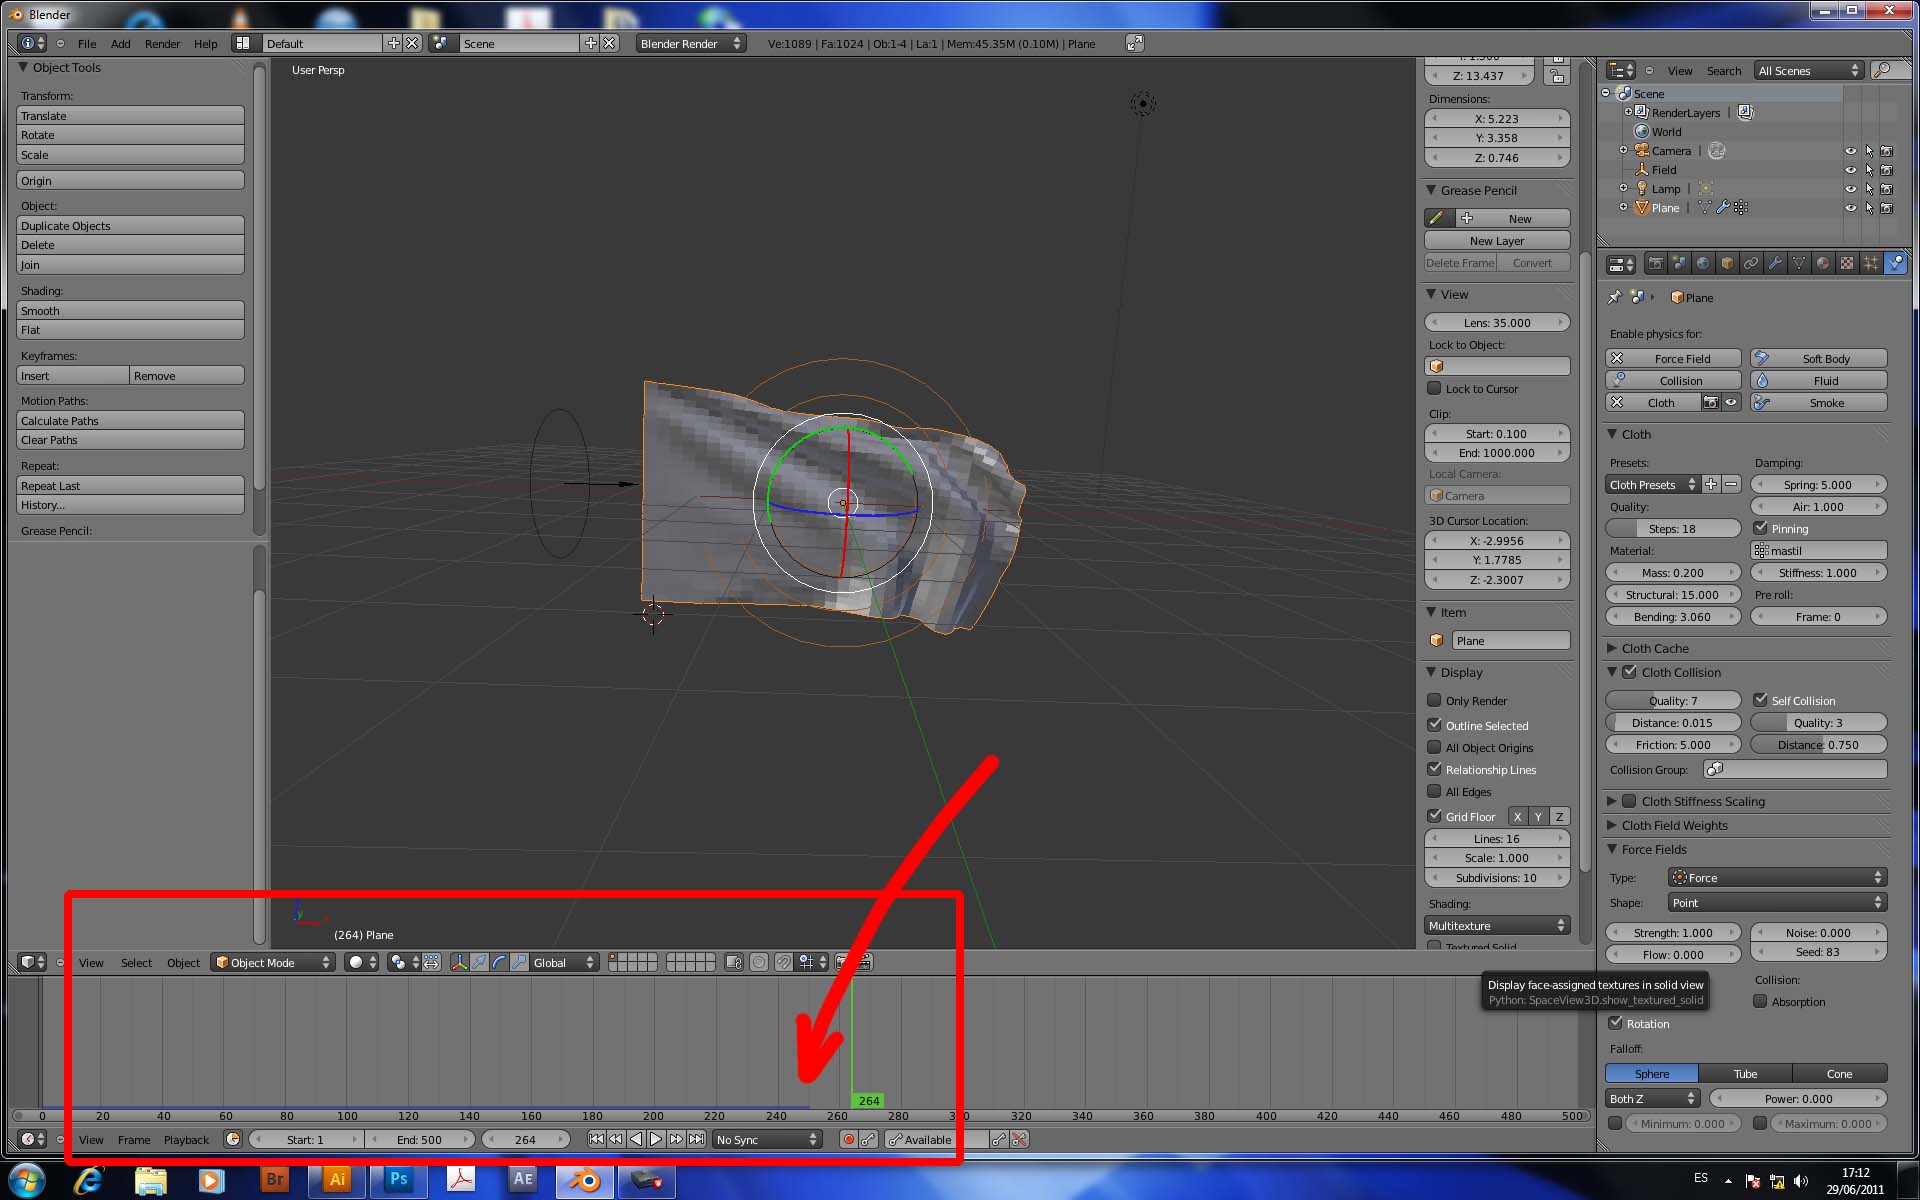Click the Play animation button in timeline
The width and height of the screenshot is (1920, 1200).
click(x=656, y=1139)
